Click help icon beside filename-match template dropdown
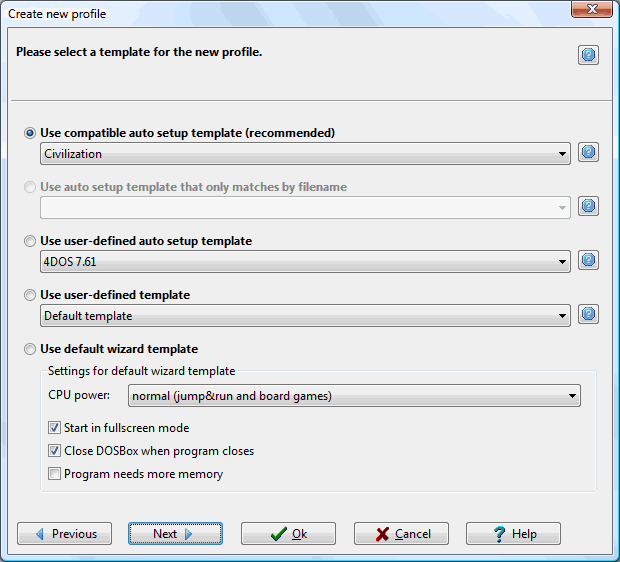 (x=588, y=206)
